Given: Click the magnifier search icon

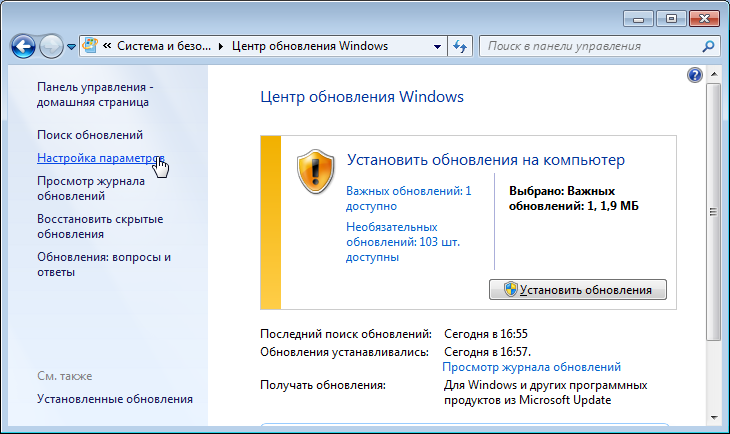Looking at the screenshot, I should (708, 46).
